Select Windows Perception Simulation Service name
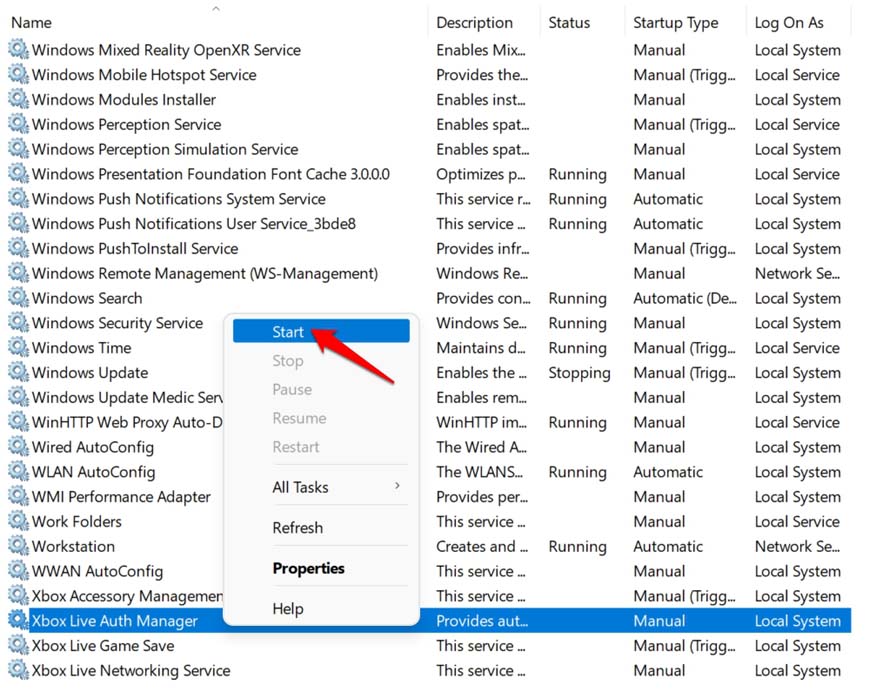Viewport: 876px width, 692px height. (x=165, y=149)
